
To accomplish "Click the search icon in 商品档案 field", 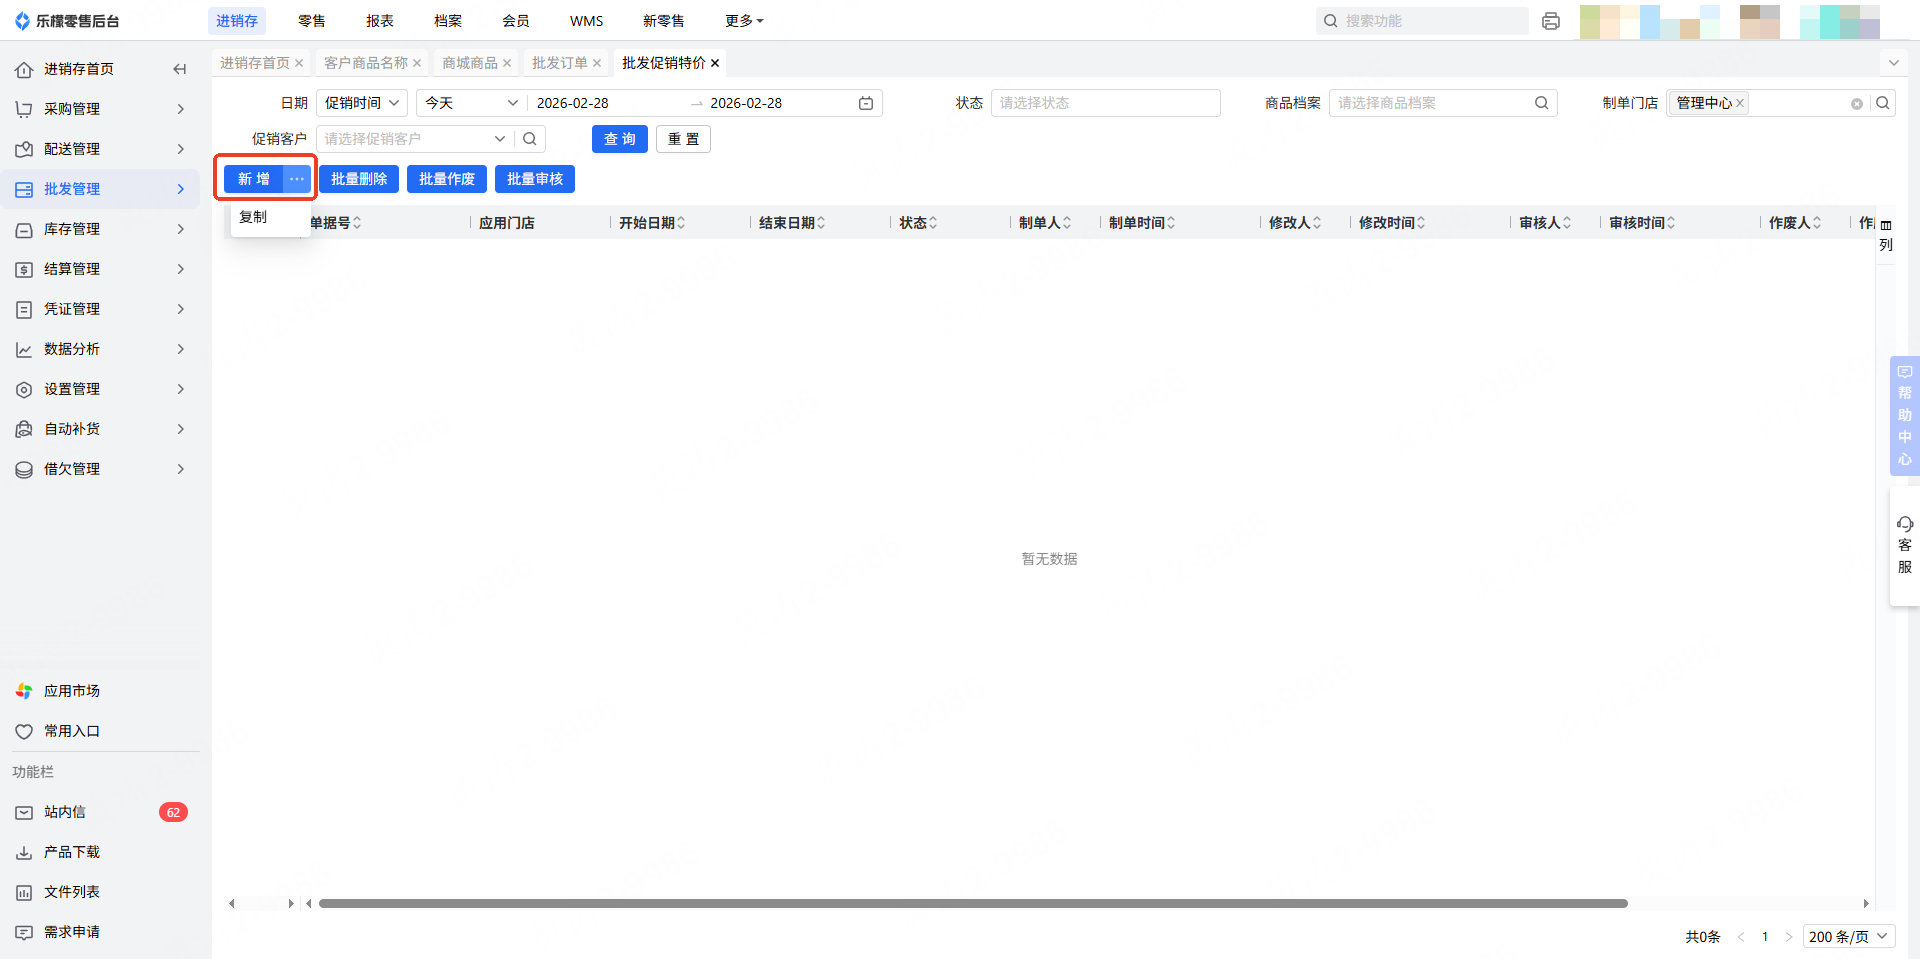I will (x=1542, y=103).
